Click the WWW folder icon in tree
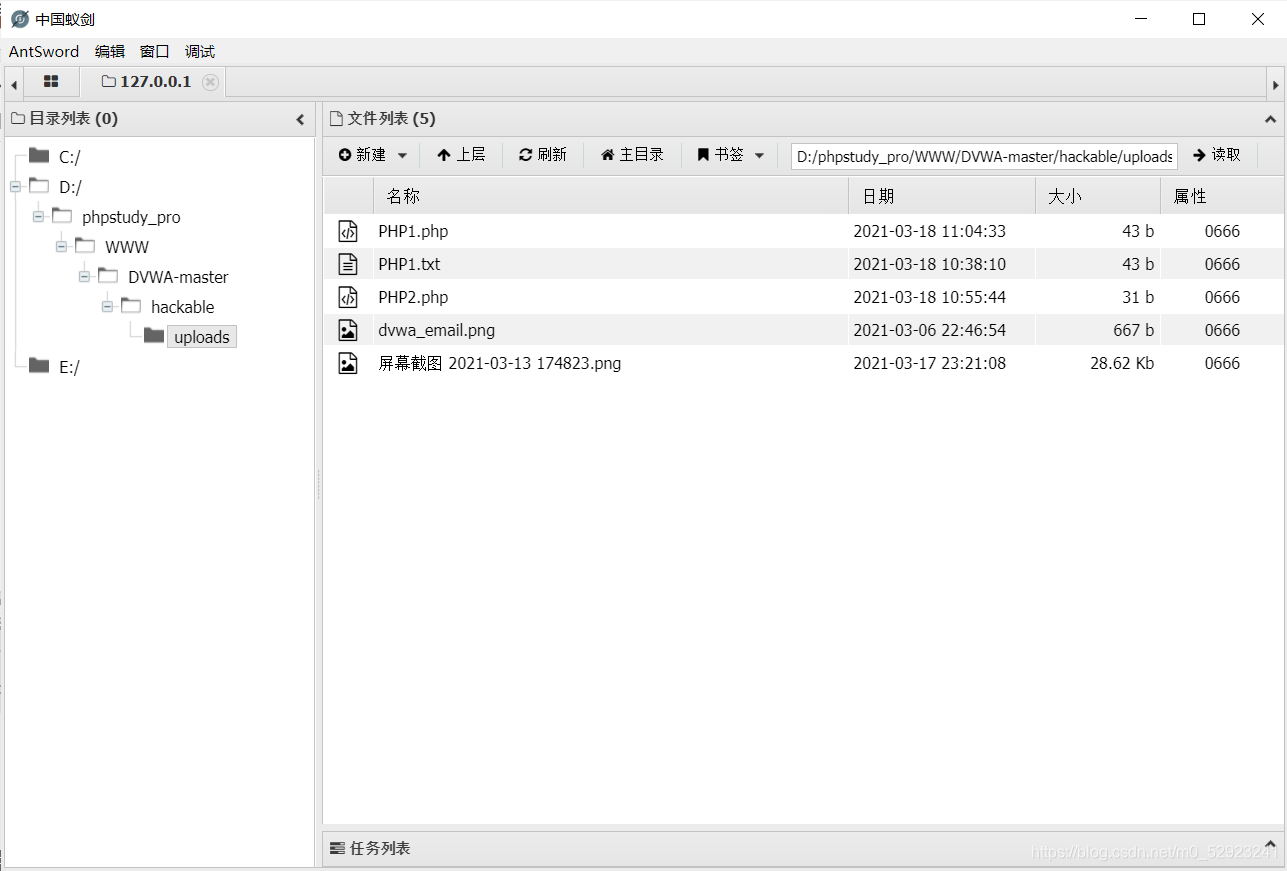 click(85, 246)
